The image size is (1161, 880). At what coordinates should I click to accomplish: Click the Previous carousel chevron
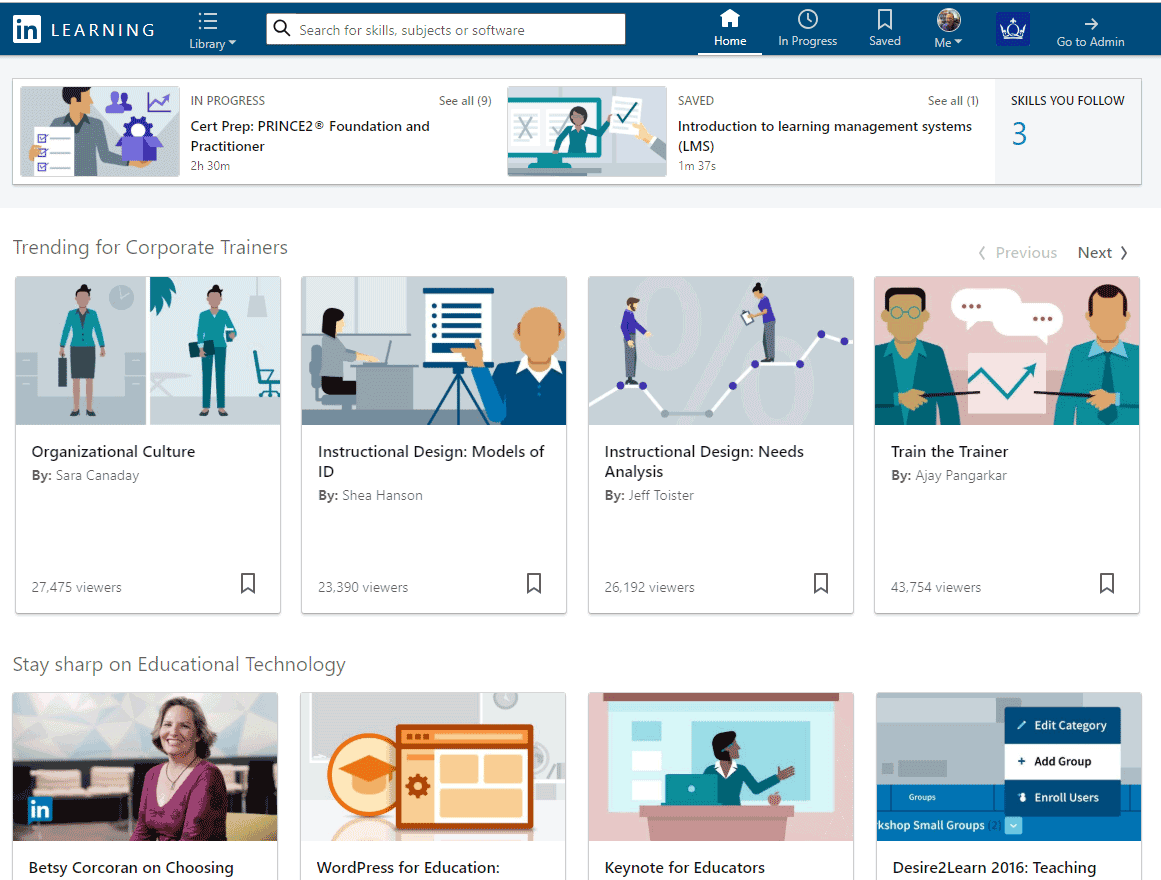tap(981, 253)
